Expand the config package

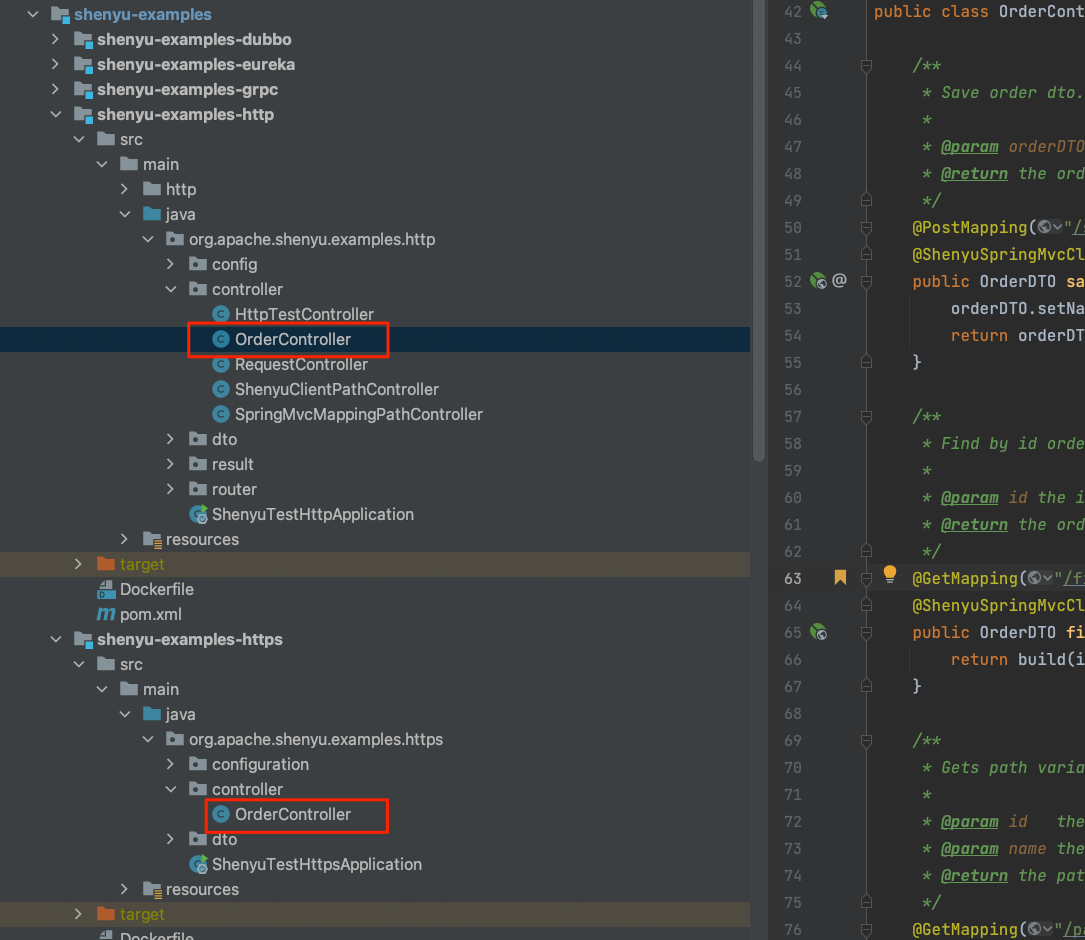pyautogui.click(x=170, y=264)
